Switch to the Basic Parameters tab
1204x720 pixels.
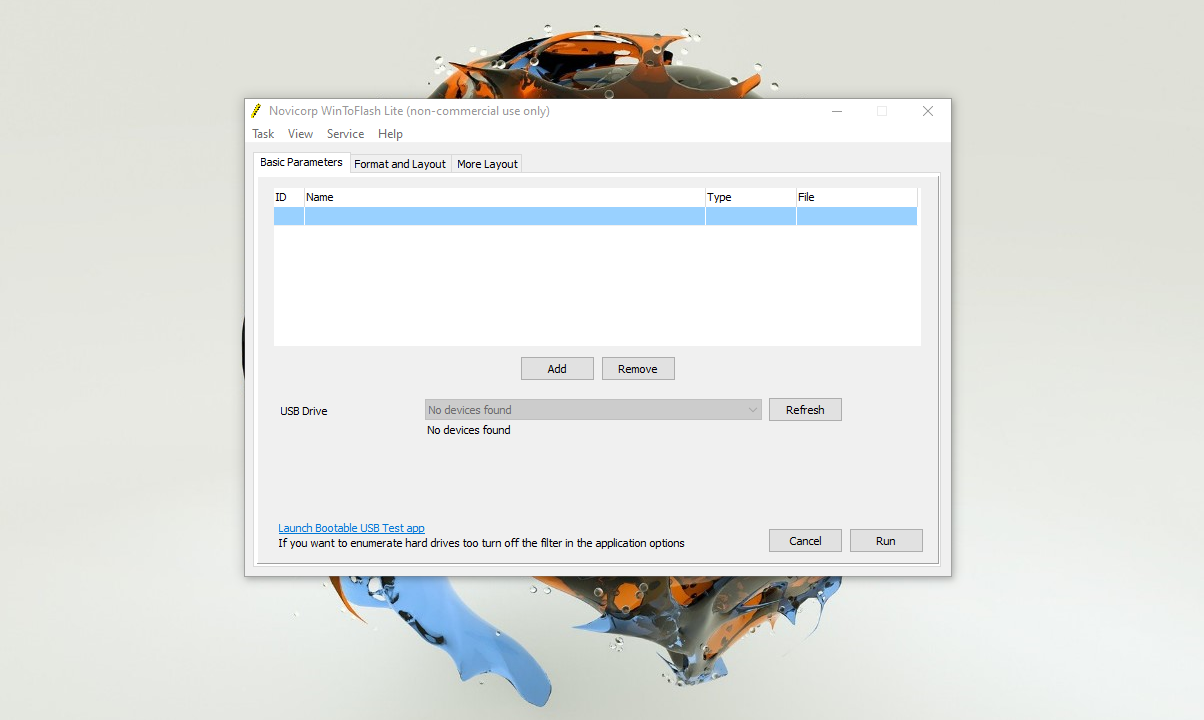coord(301,162)
